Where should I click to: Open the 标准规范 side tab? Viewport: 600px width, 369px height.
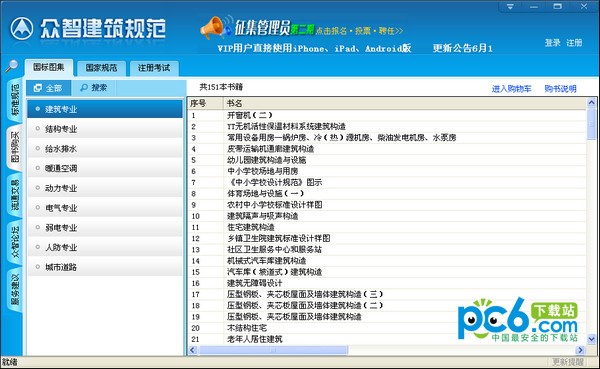pyautogui.click(x=15, y=100)
